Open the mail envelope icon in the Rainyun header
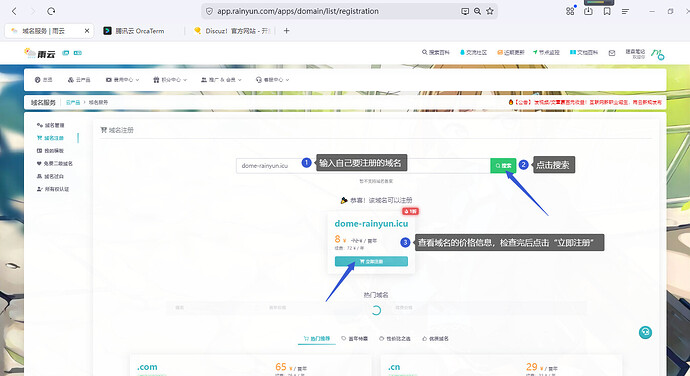Image resolution: width=690 pixels, height=376 pixels. [612, 53]
